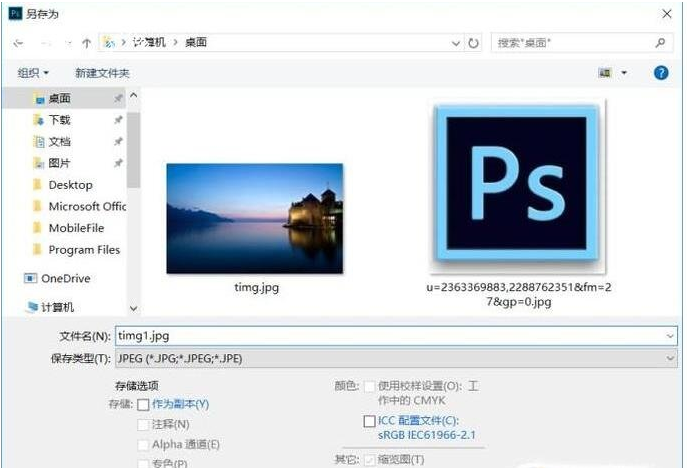Expand the view options dropdown arrow
Screen dimensions: 687x468
coord(624,73)
